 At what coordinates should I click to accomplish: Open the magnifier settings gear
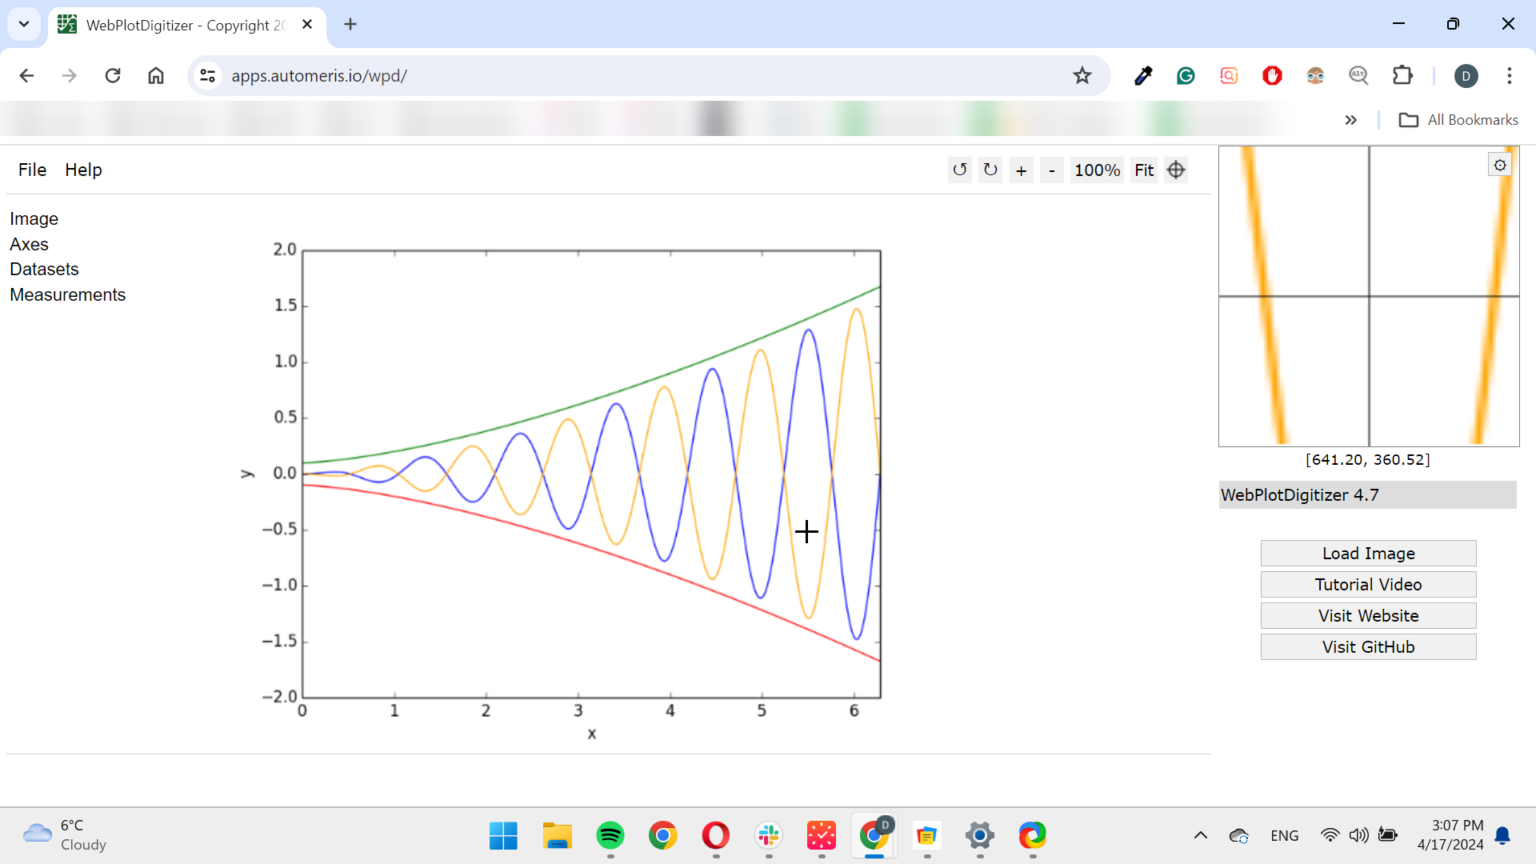tap(1499, 164)
